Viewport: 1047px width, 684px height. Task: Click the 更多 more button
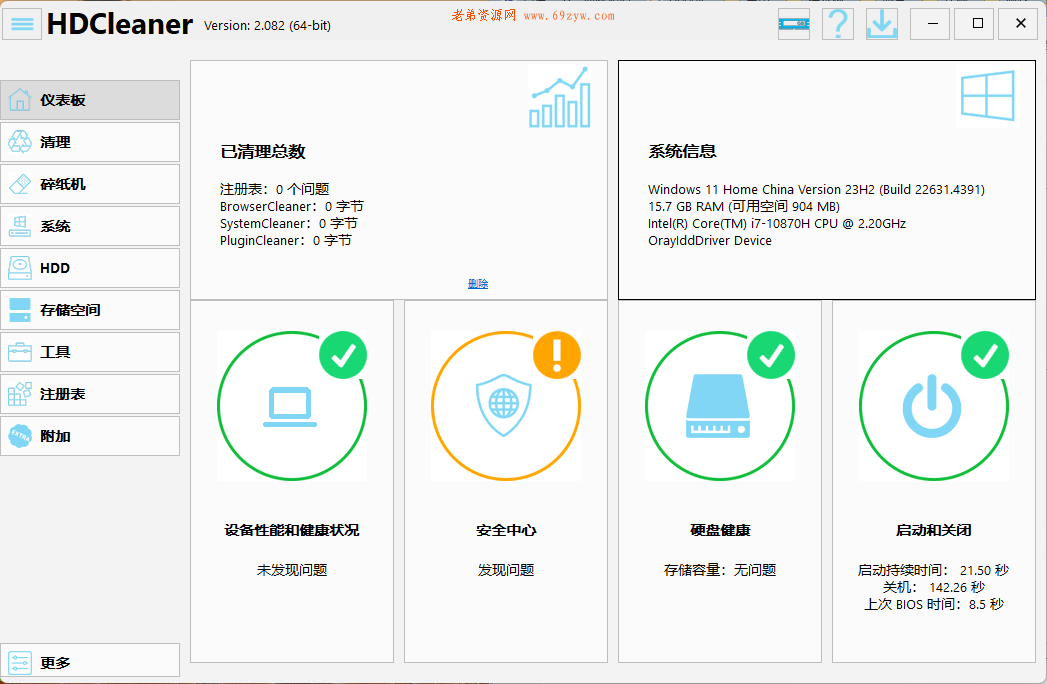(90, 663)
